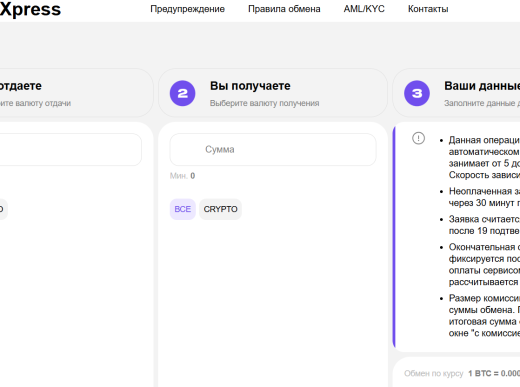Viewport: 520px width, 387px height.
Task: Click the Обмен по курсу 1 BTC text
Action: [462, 373]
